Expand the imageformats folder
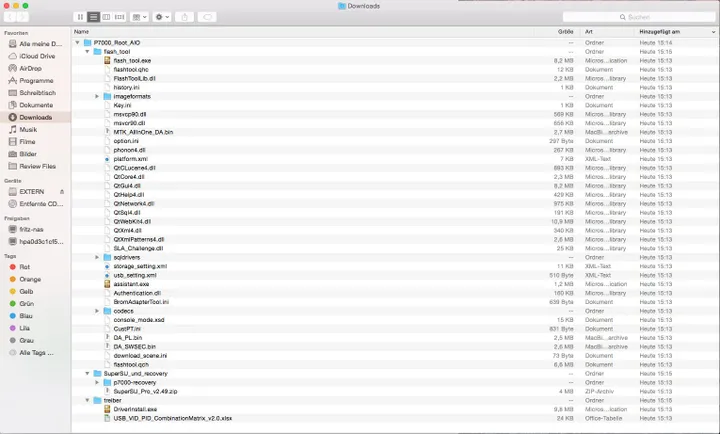Viewport: 720px width, 434px height. point(97,96)
